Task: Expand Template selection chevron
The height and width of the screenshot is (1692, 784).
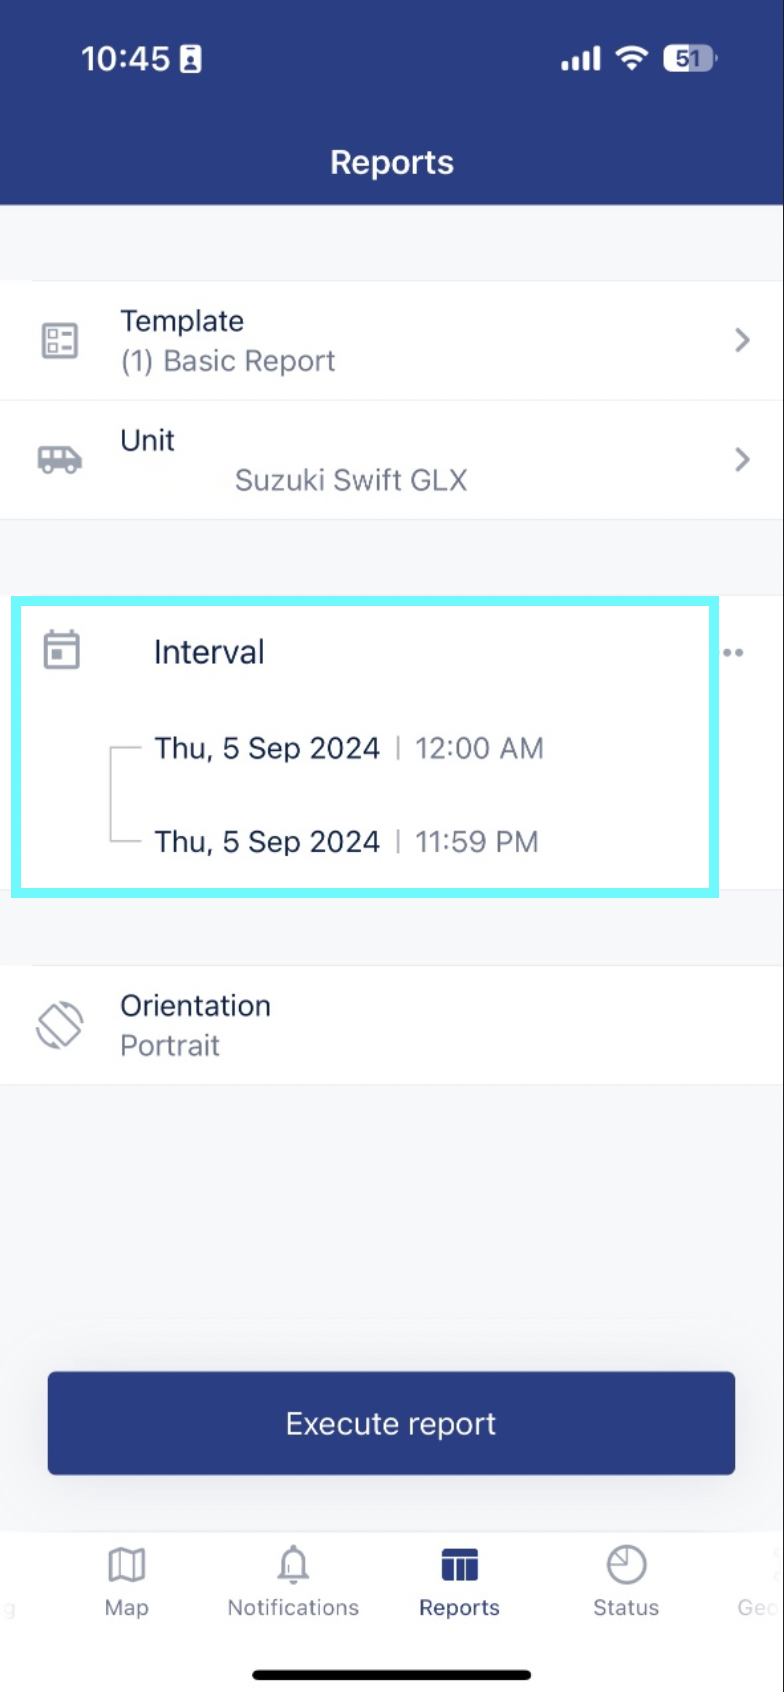Action: click(742, 341)
